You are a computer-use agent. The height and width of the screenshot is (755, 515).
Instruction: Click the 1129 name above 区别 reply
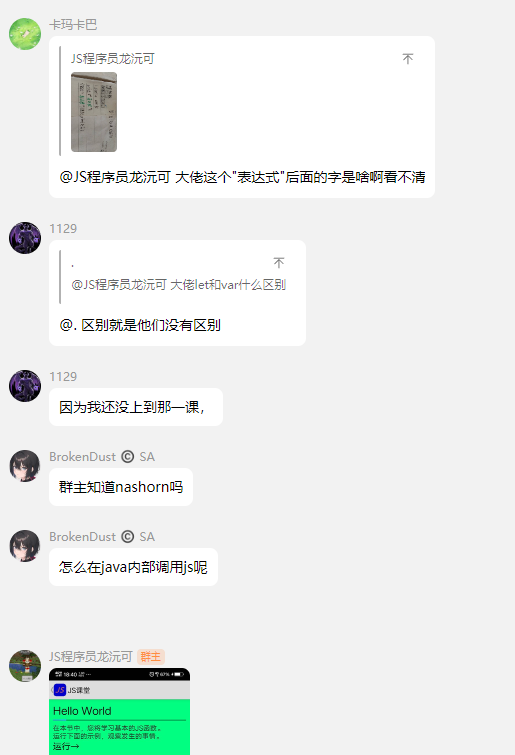click(63, 228)
